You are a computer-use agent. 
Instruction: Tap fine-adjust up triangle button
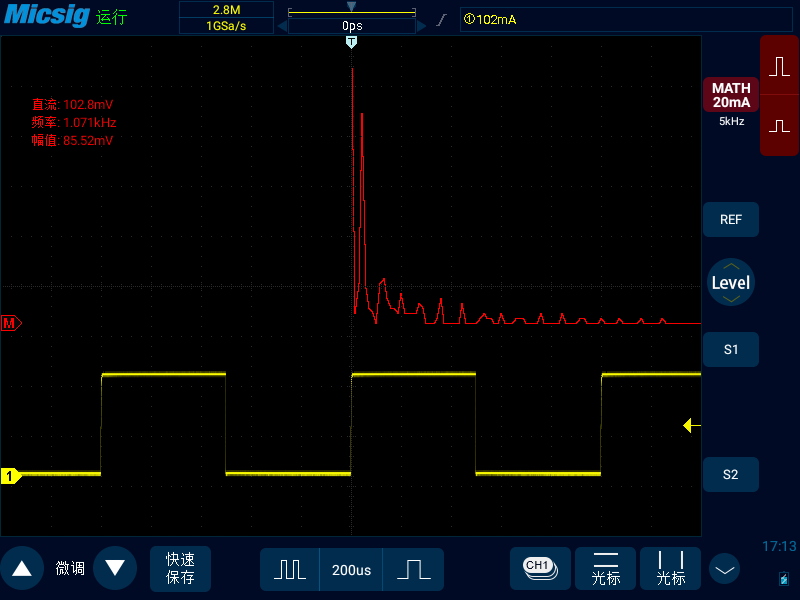click(22, 568)
